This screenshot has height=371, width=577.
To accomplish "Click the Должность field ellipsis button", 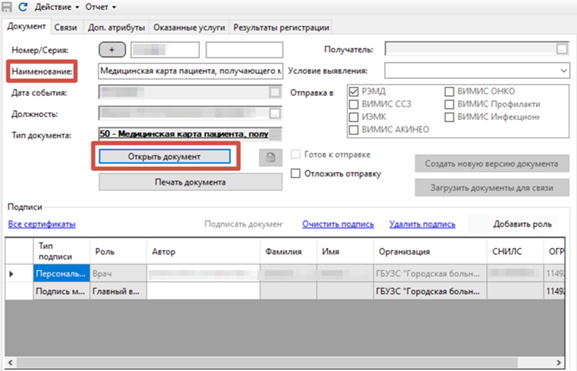I will point(275,113).
